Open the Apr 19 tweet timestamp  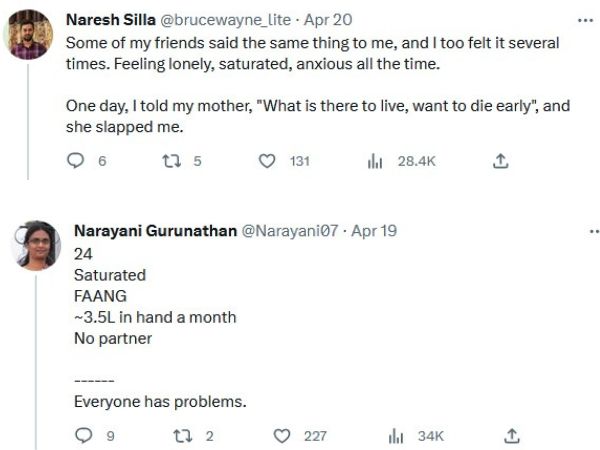coord(374,231)
